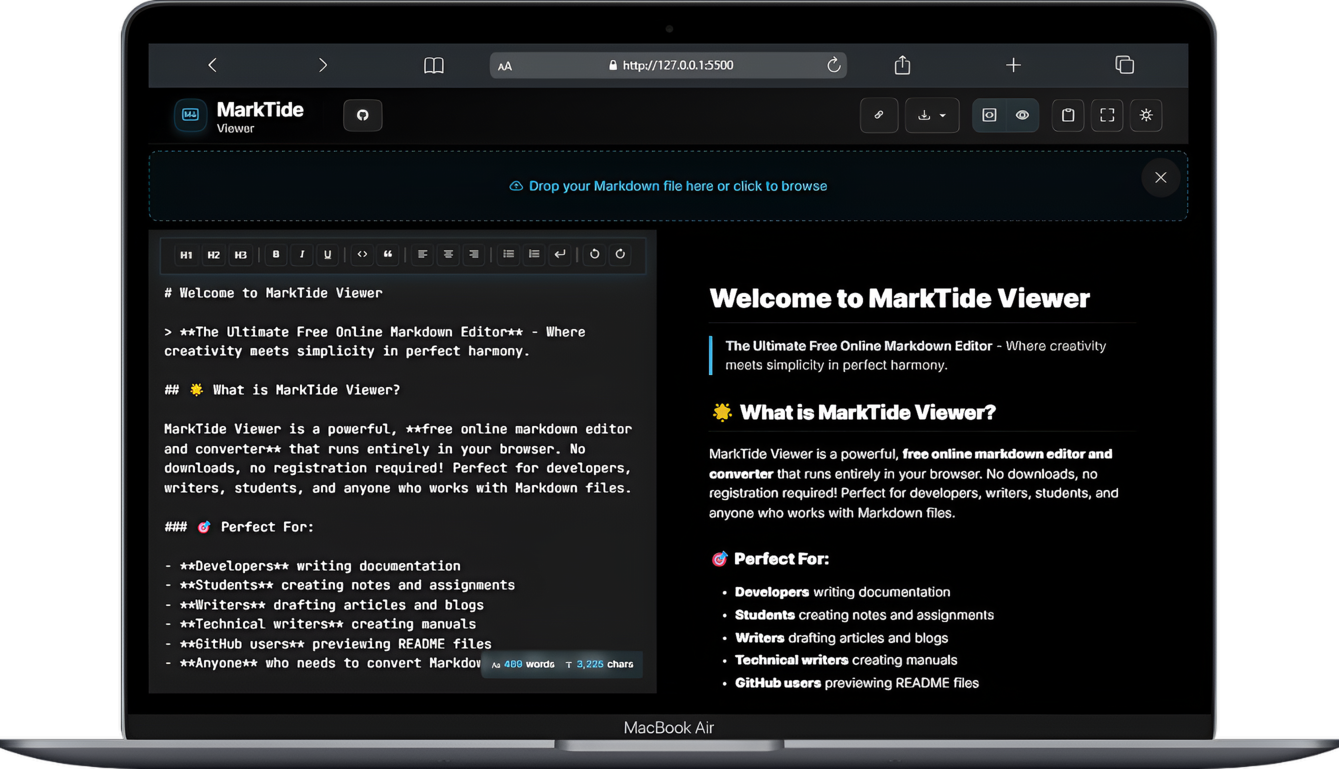Apply italic formatting

(x=302, y=255)
